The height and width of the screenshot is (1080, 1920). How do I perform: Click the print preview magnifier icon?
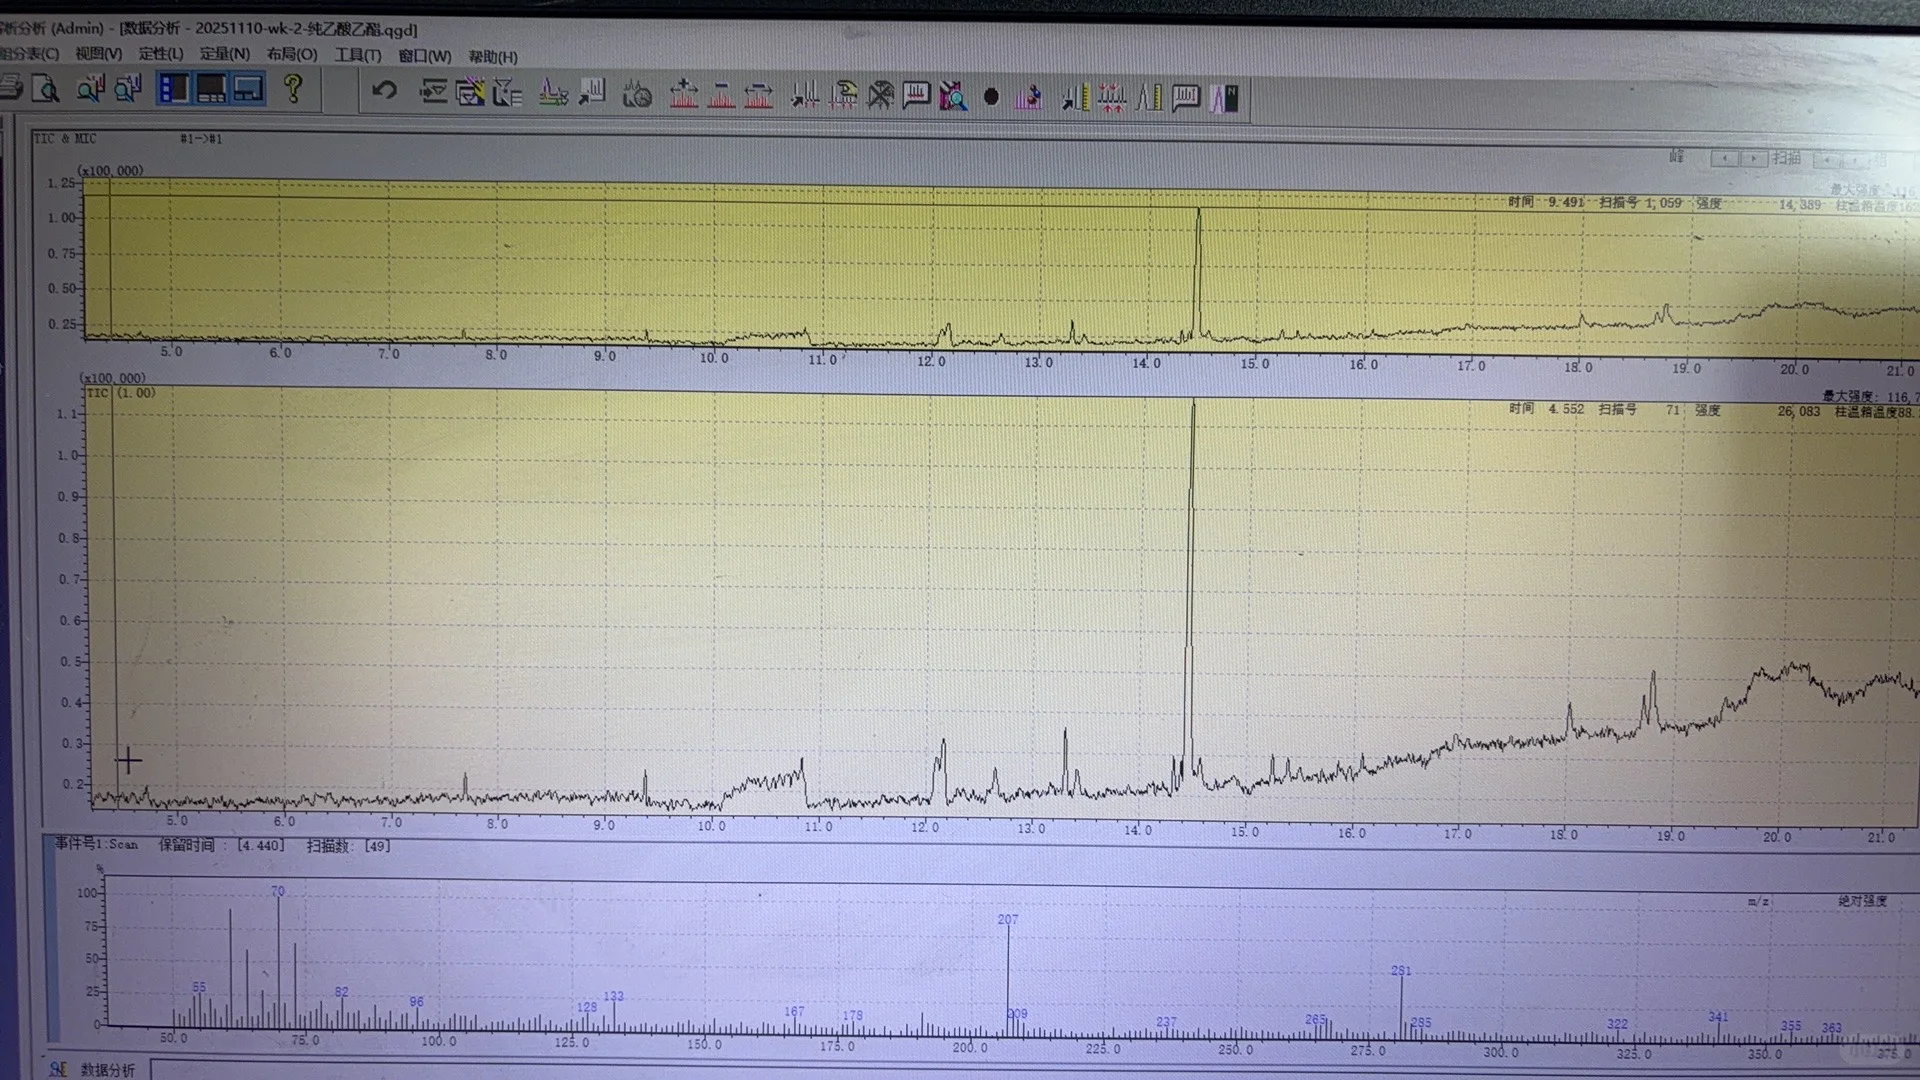click(46, 89)
